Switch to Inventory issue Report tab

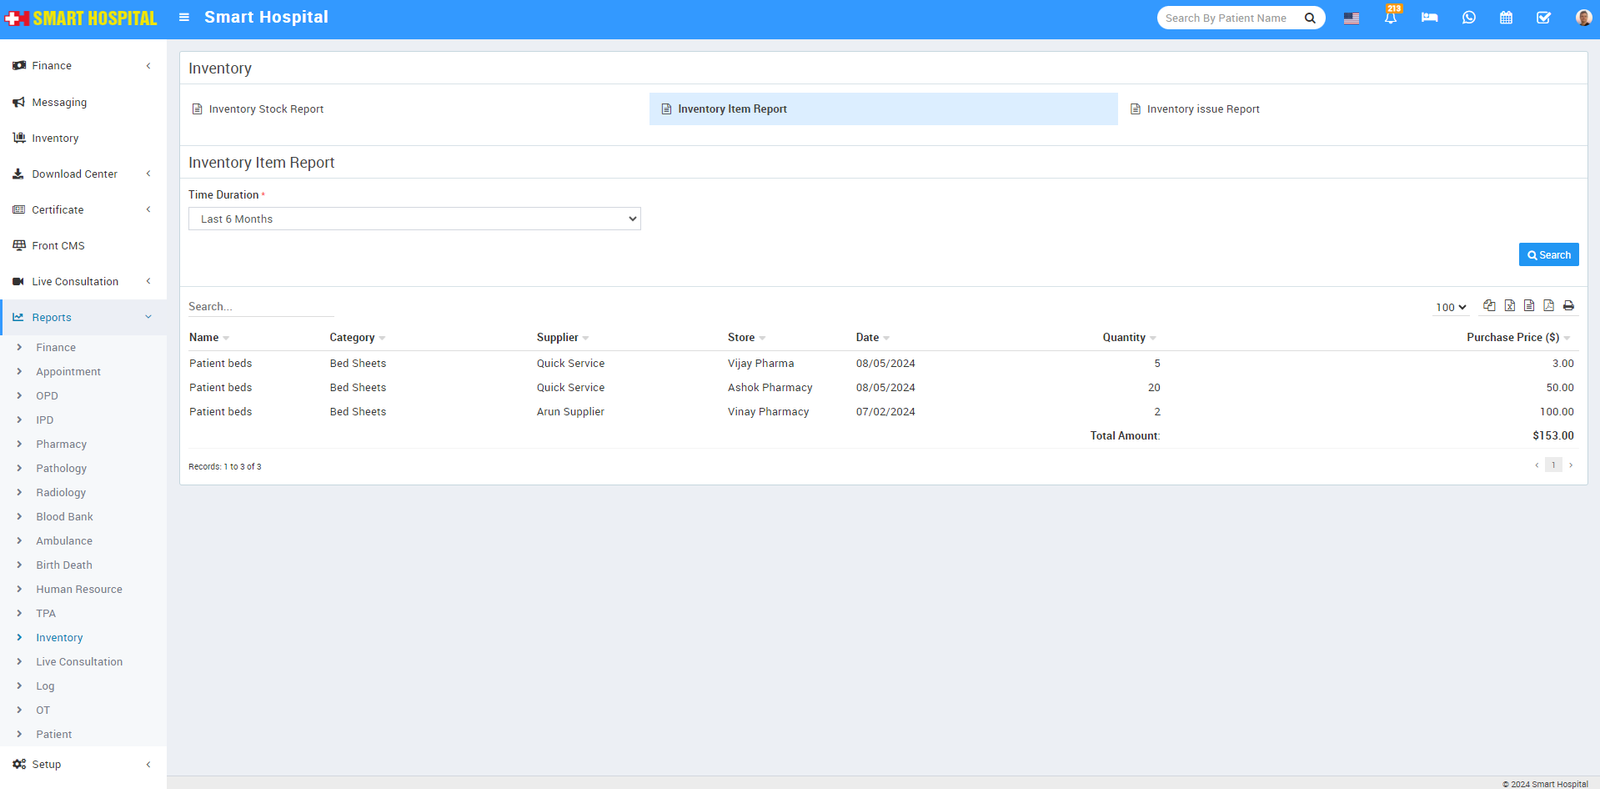pos(1202,109)
